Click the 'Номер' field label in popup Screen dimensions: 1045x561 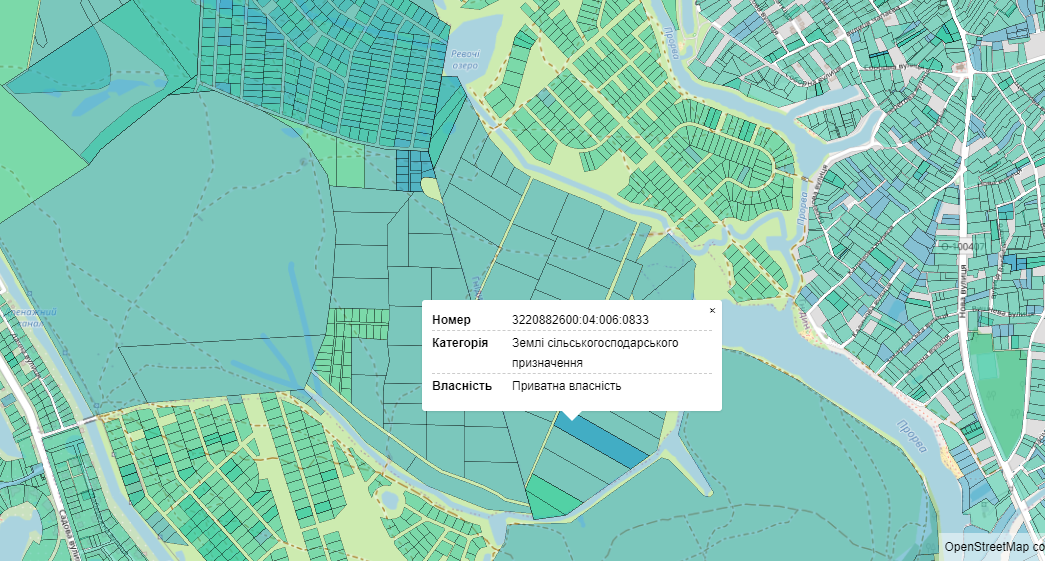pos(451,320)
